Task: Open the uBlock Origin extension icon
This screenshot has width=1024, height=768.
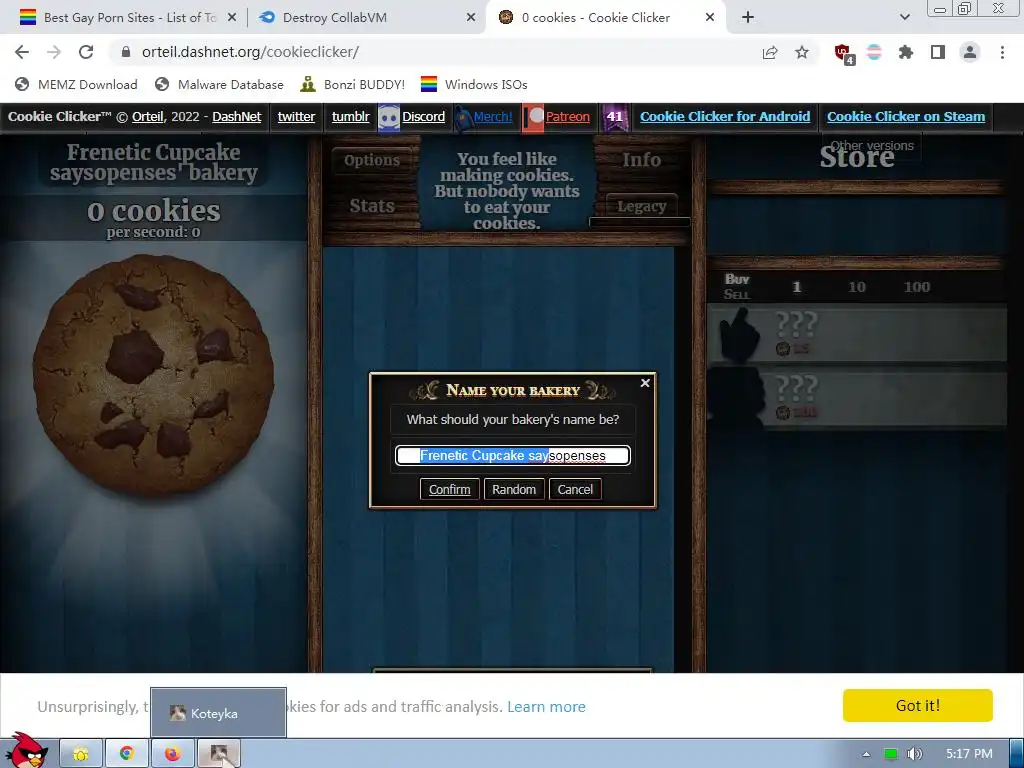Action: (x=844, y=54)
